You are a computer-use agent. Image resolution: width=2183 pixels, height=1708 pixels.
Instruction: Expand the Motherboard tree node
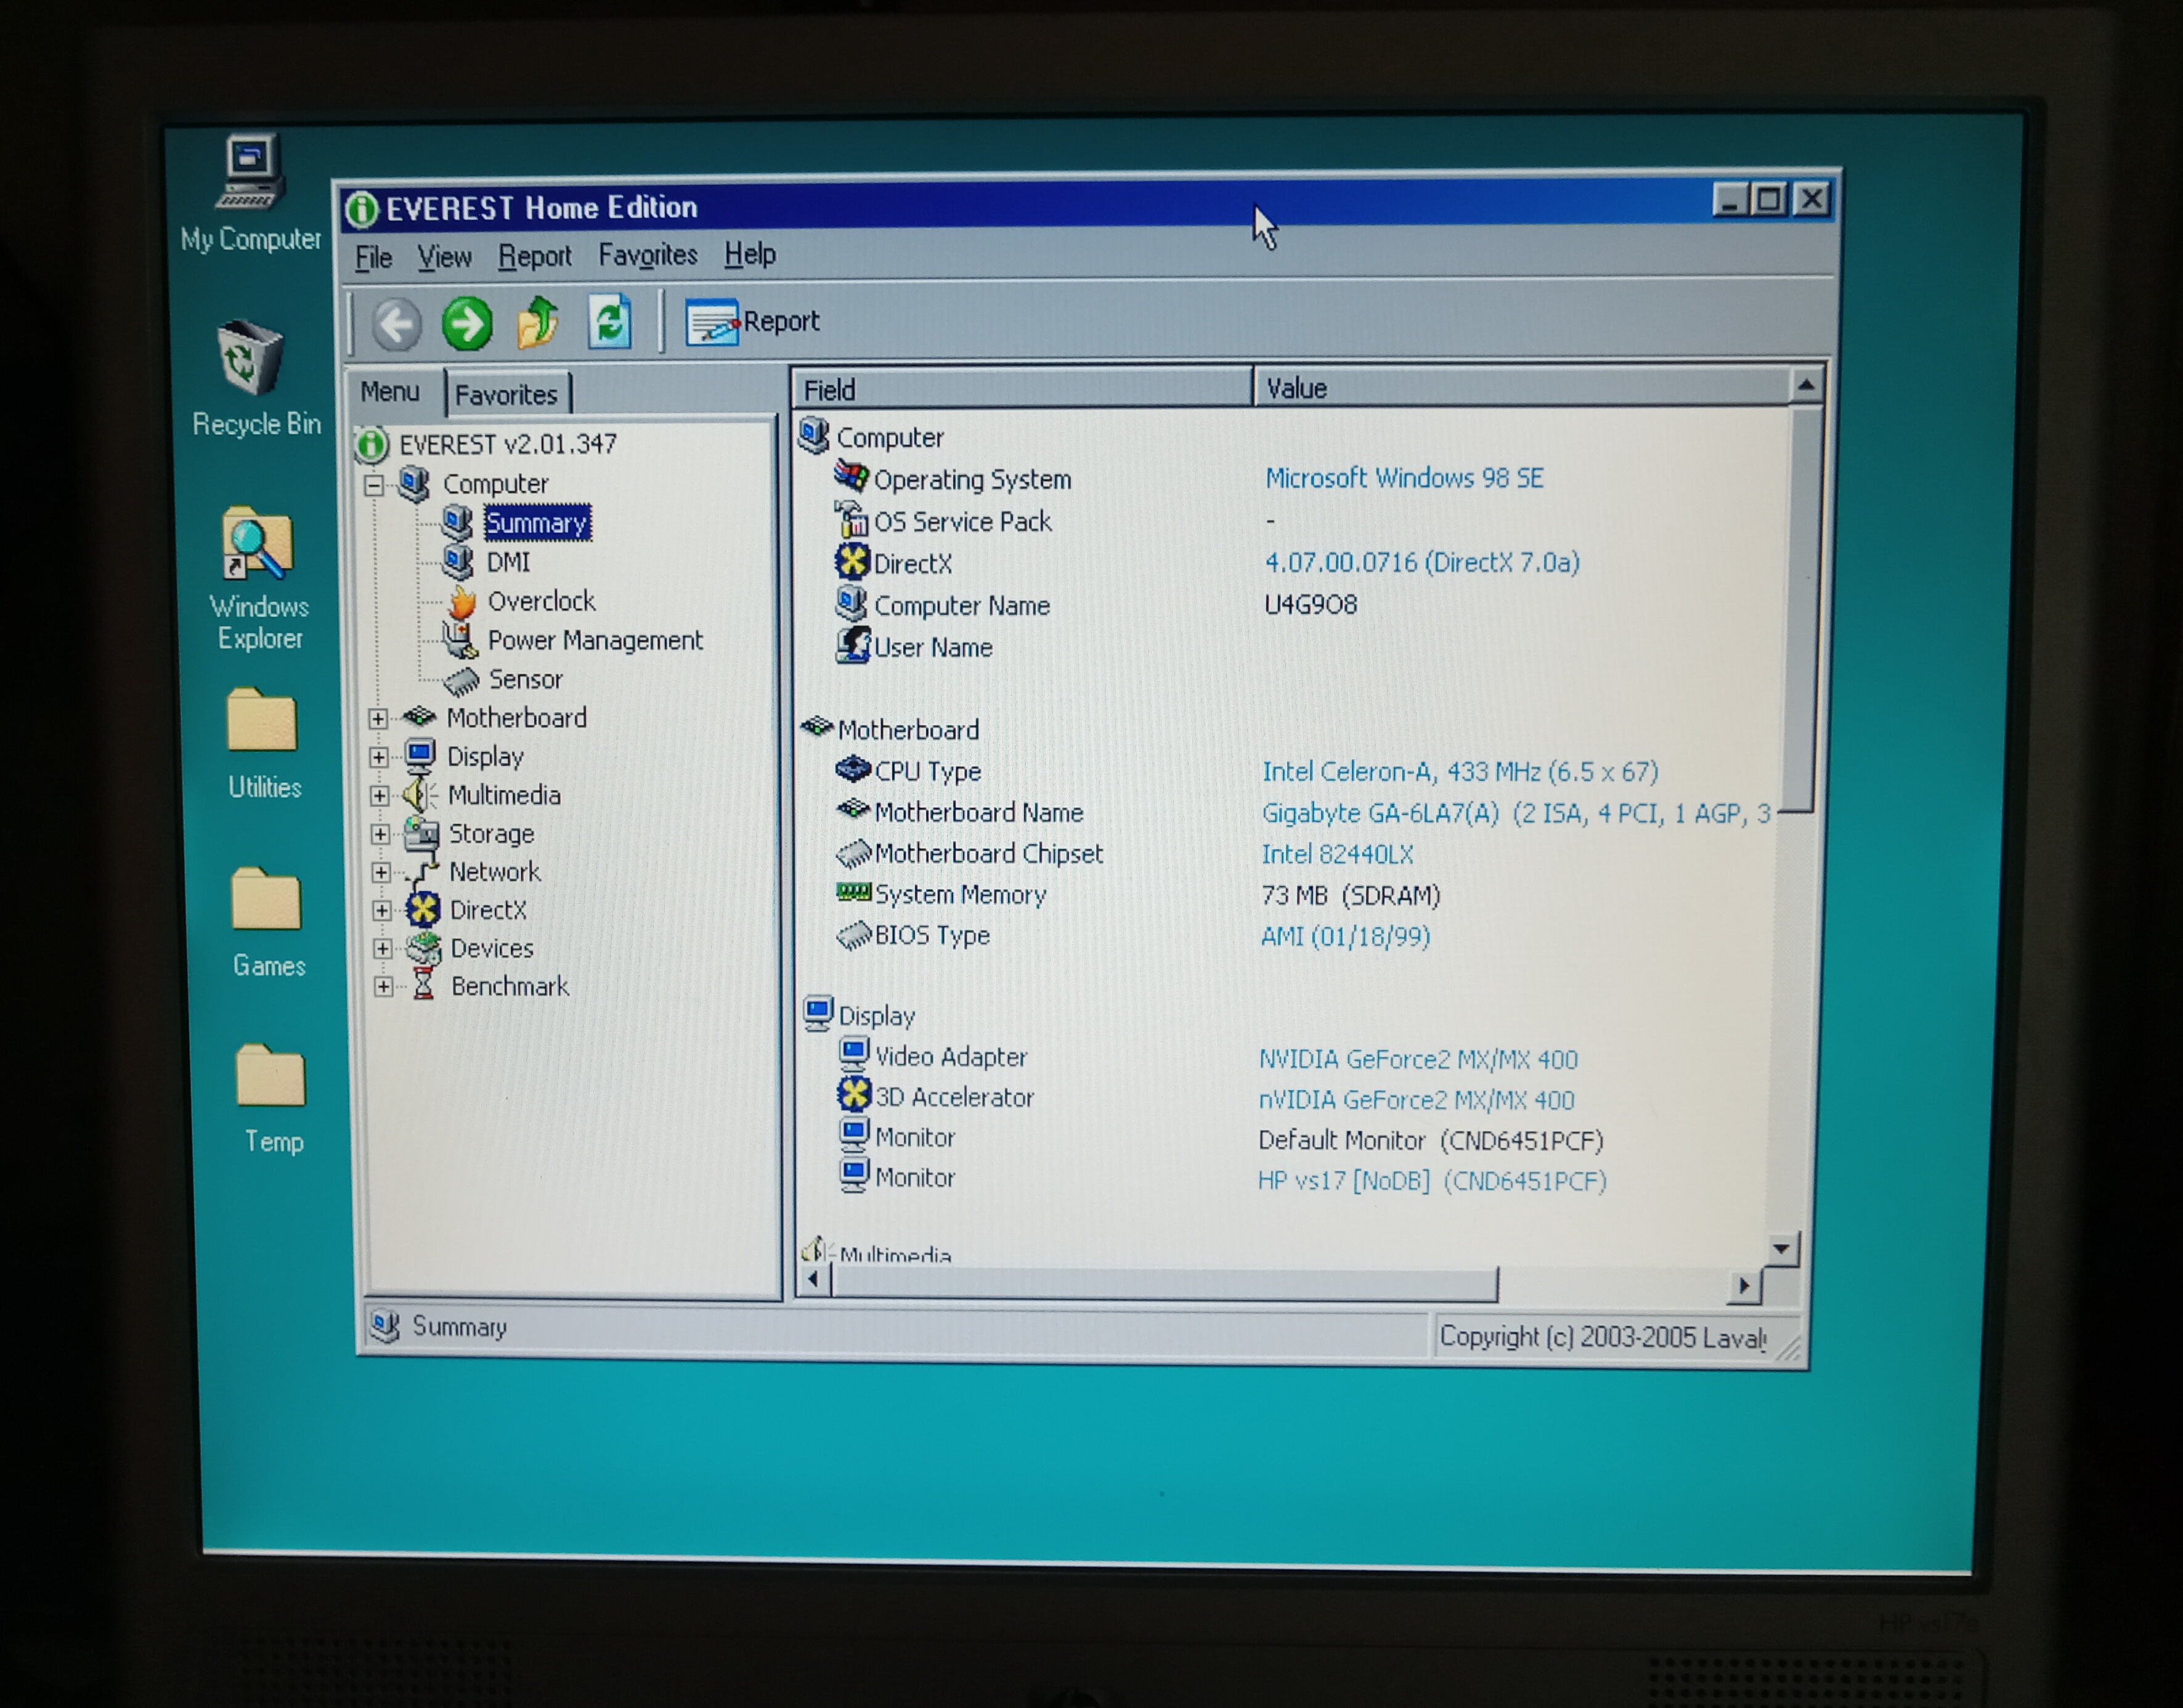click(378, 718)
